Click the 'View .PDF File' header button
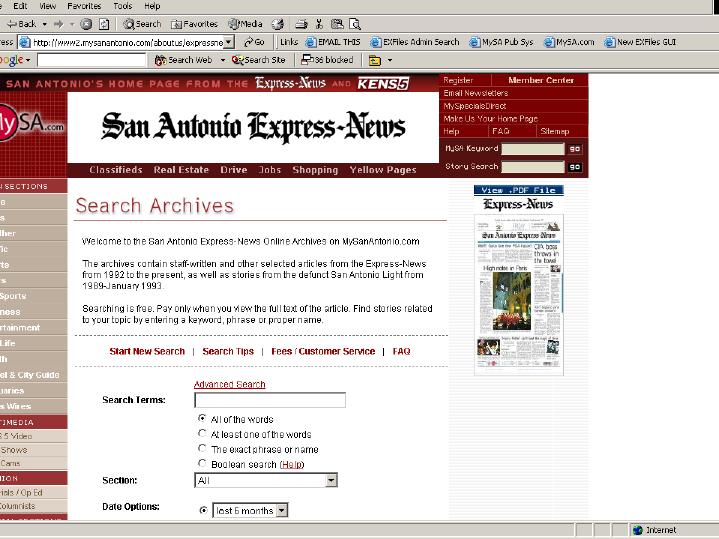 coord(519,190)
